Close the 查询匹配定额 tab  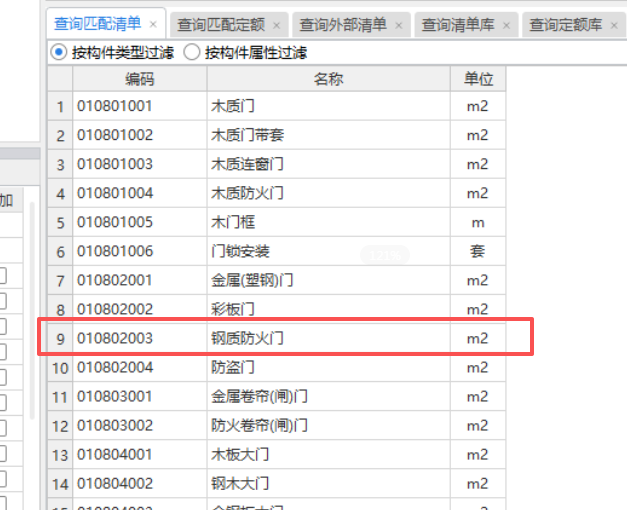pyautogui.click(x=277, y=26)
